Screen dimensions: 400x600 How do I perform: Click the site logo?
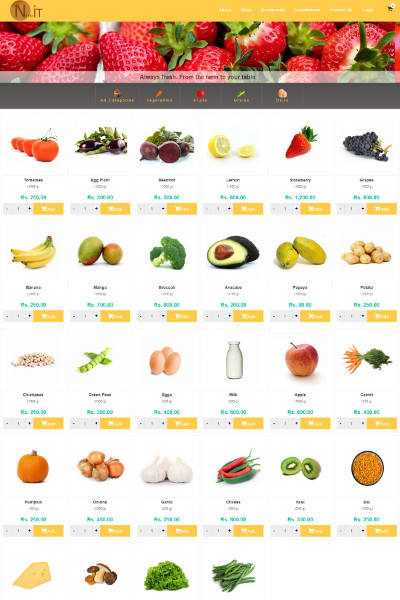pos(26,11)
